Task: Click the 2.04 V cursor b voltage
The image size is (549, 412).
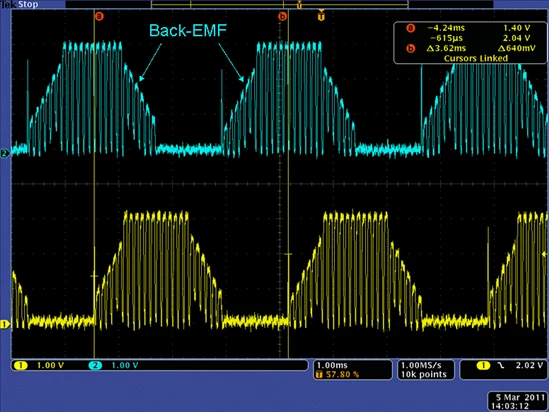Action: click(x=517, y=38)
